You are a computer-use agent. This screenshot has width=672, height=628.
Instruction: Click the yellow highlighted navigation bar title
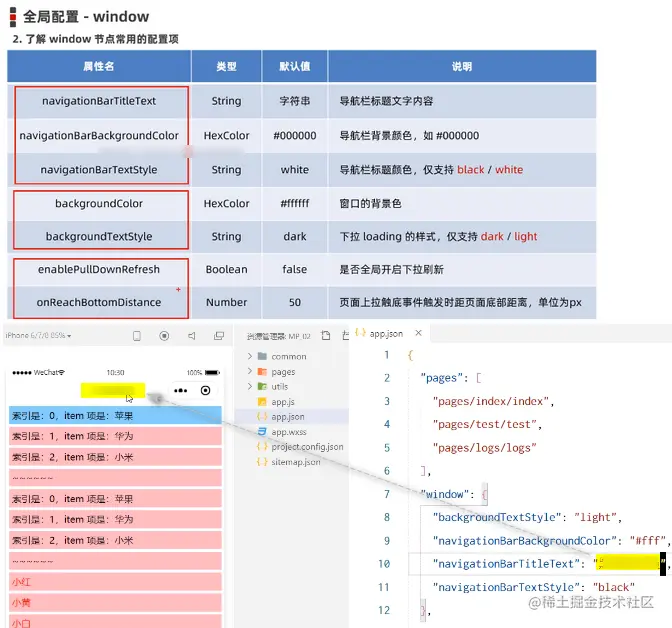pos(113,390)
